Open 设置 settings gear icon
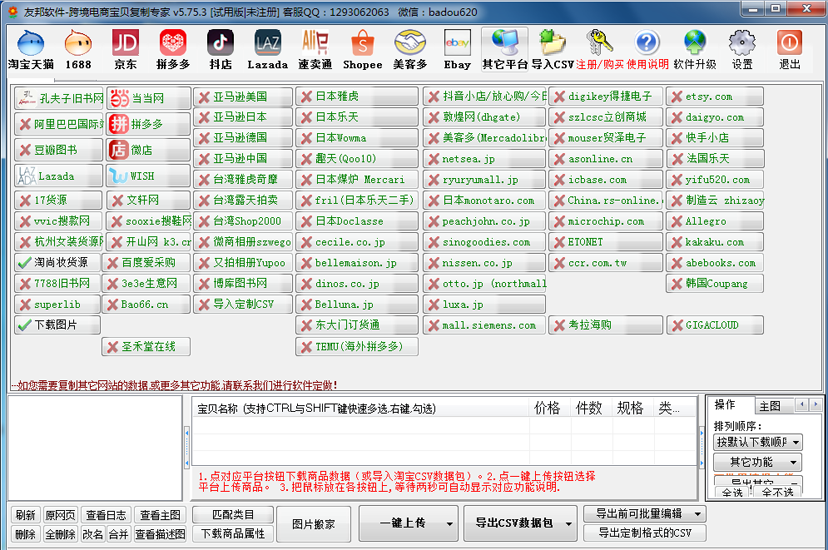Viewport: 828px width, 550px height. (741, 49)
